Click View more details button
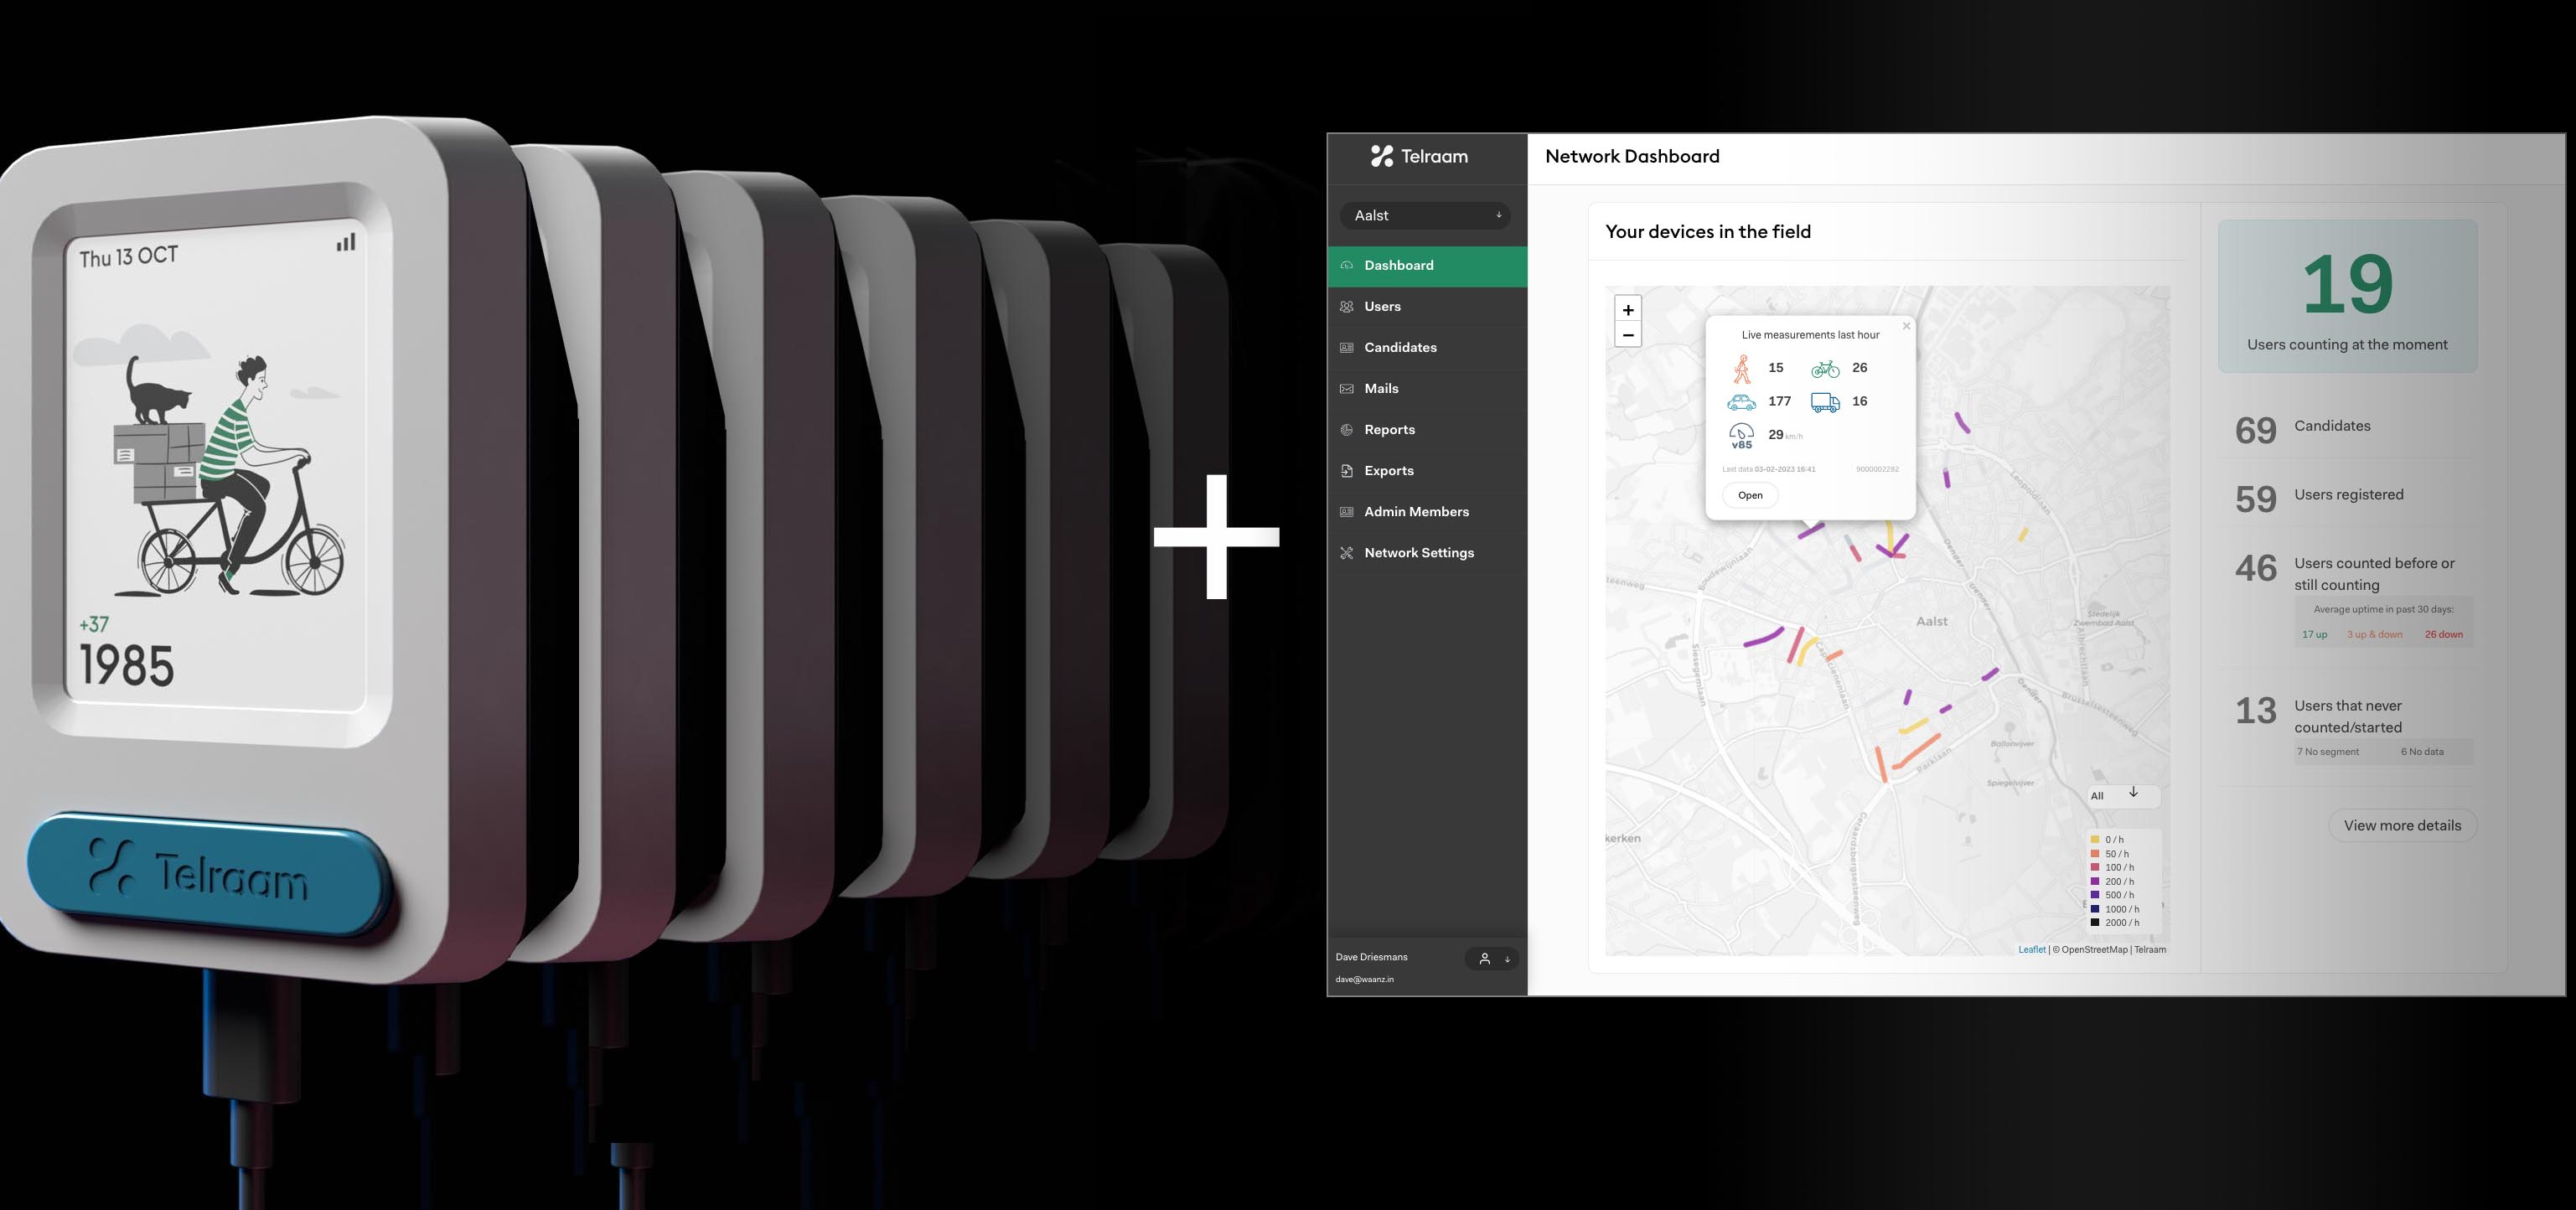 pyautogui.click(x=2402, y=826)
